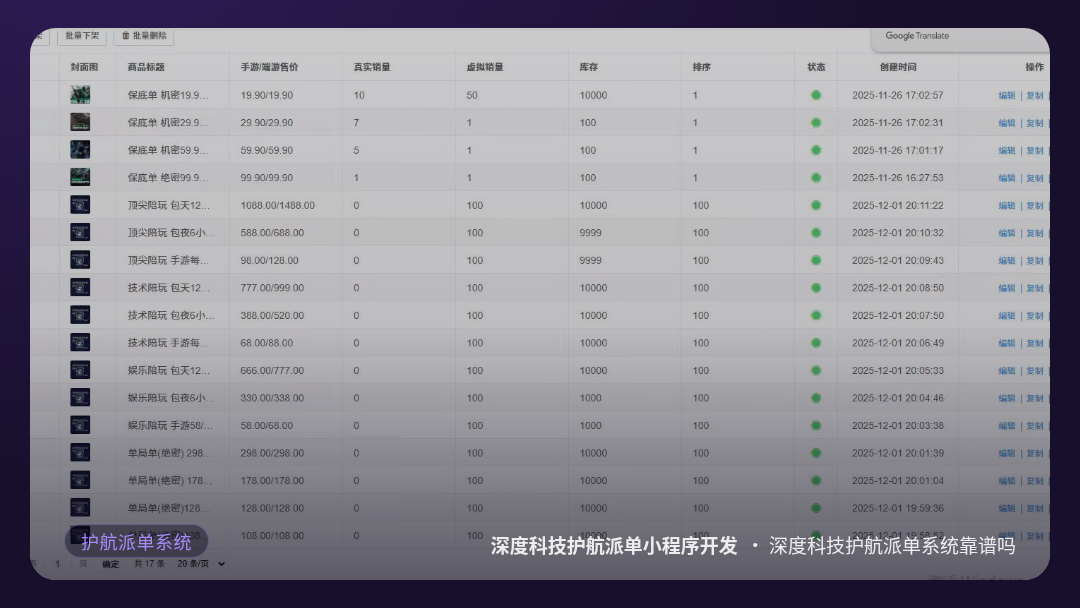Click the 确定 pagination confirm button
This screenshot has height=608, width=1080.
(x=111, y=564)
